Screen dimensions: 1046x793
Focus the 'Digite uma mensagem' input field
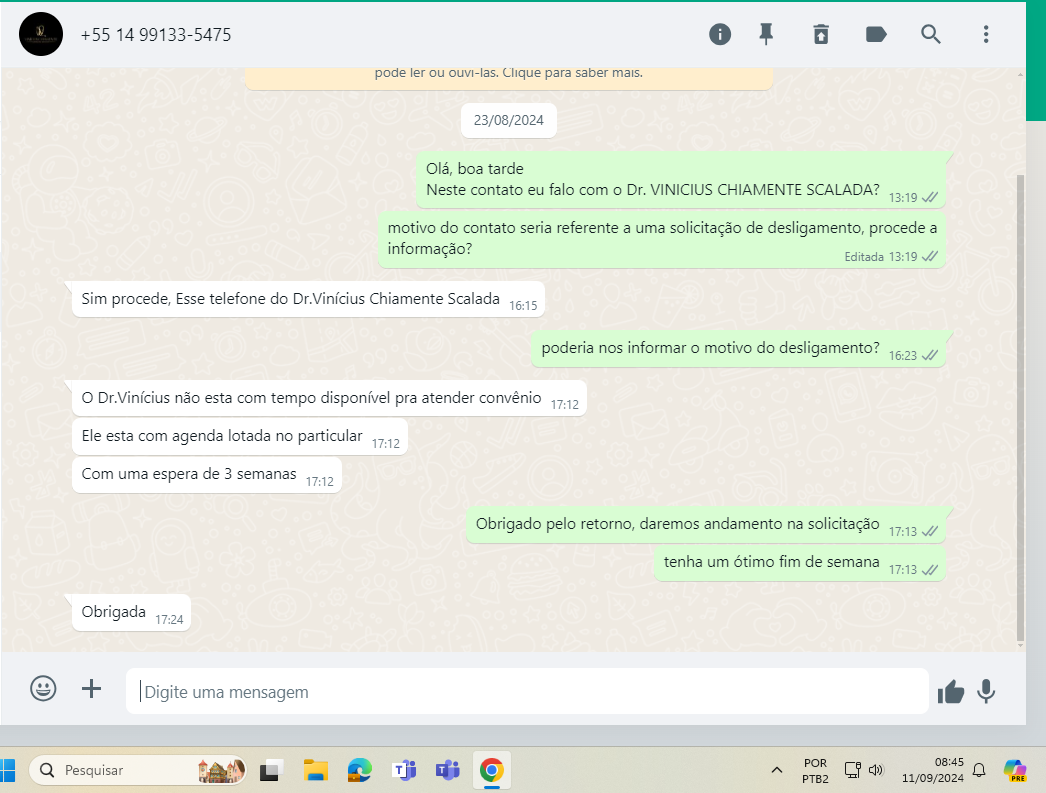pos(527,692)
